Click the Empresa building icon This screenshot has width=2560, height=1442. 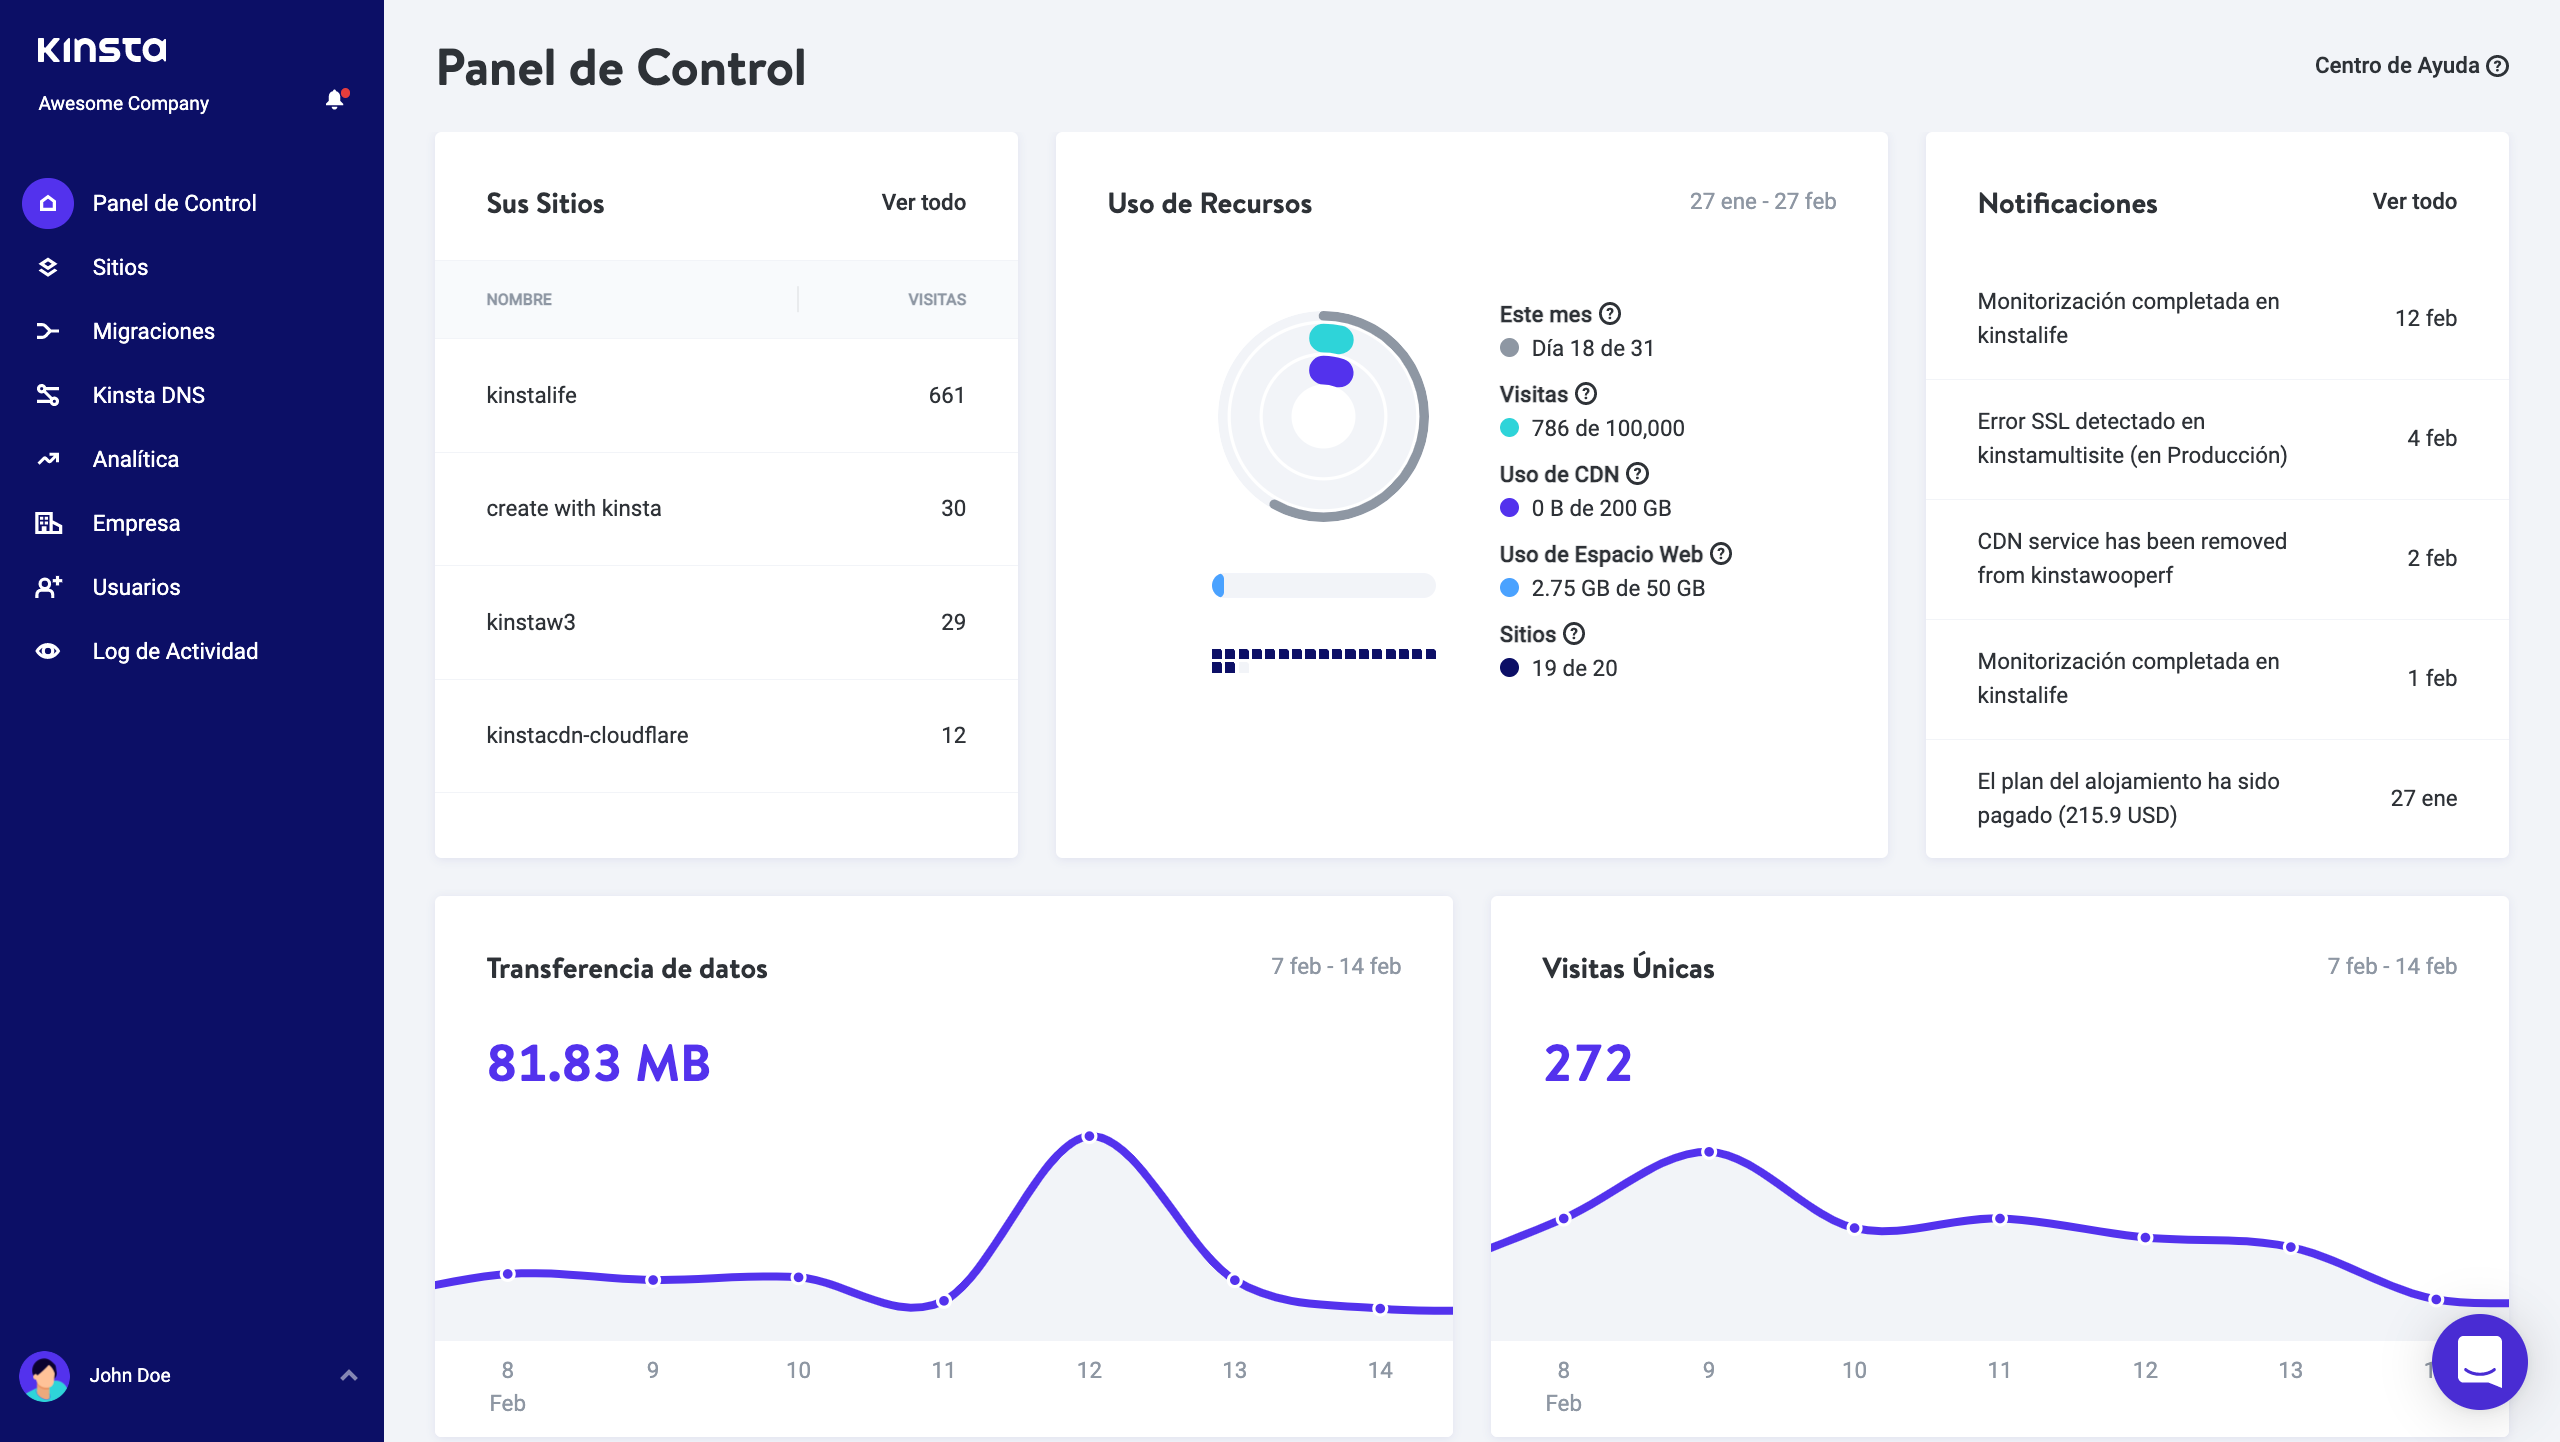tap(47, 523)
